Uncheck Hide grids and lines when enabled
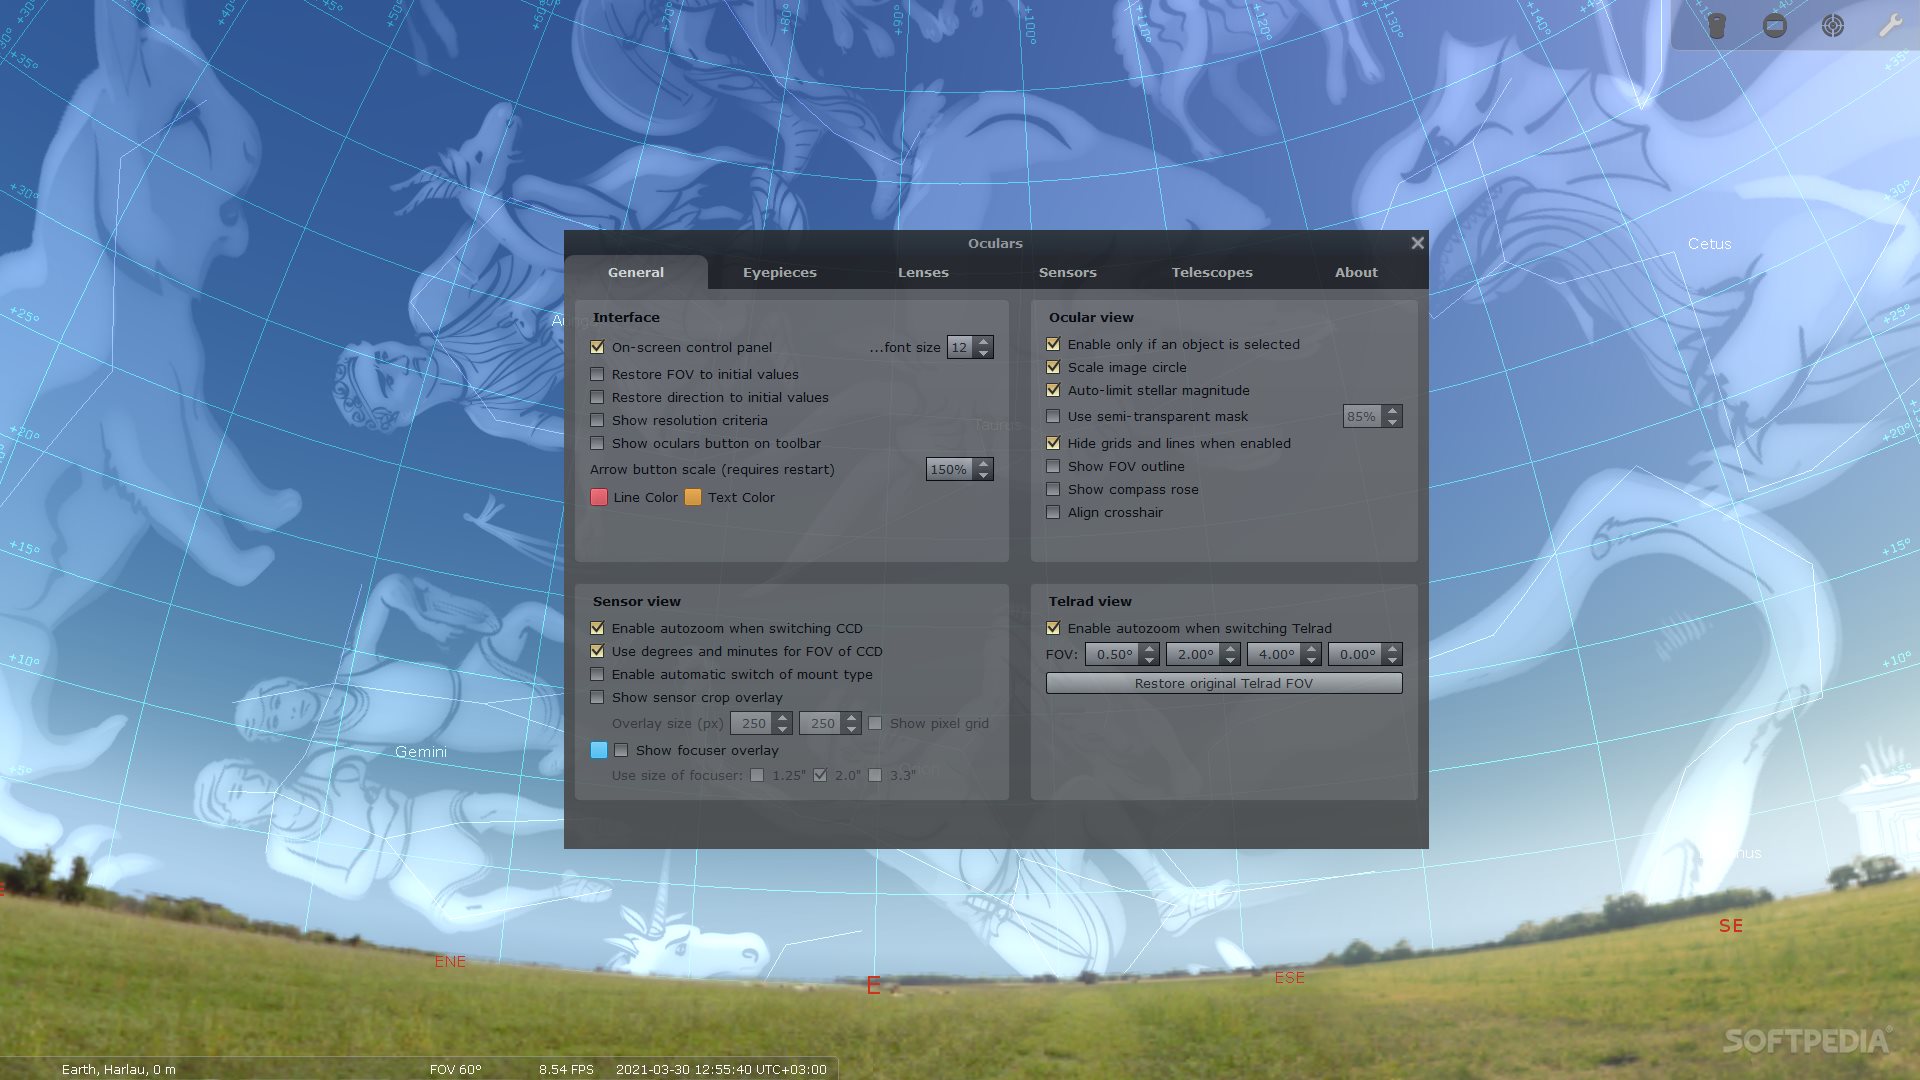The width and height of the screenshot is (1920, 1080). click(x=1053, y=443)
